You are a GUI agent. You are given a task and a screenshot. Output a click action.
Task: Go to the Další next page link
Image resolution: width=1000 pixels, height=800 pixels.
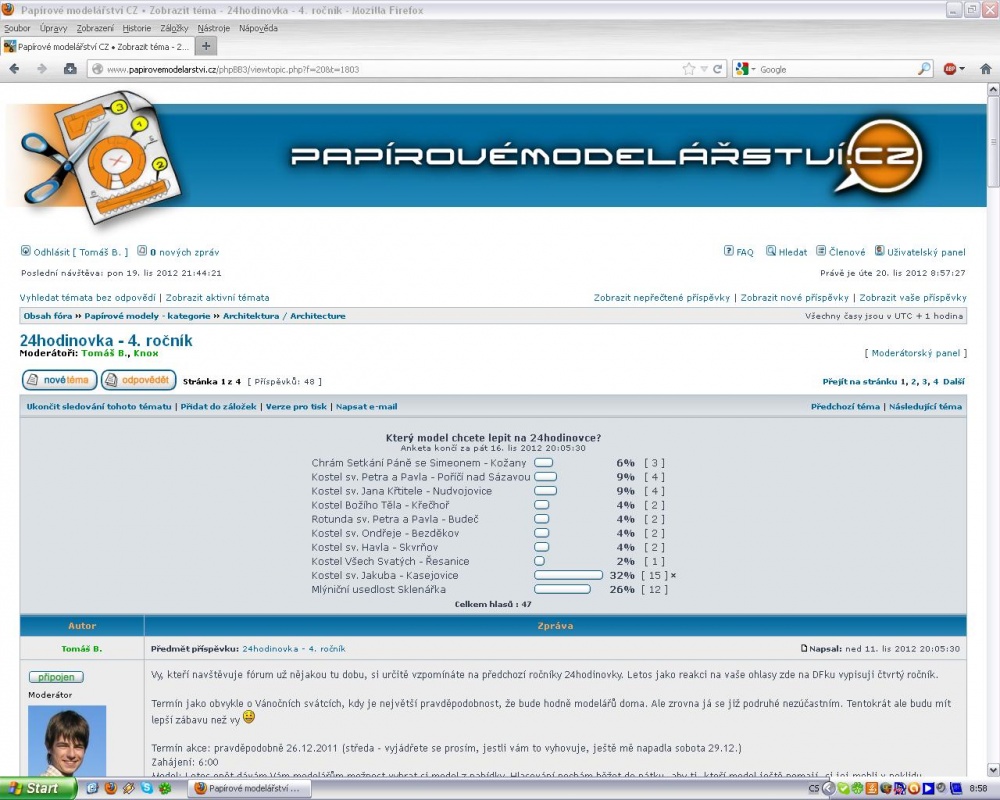point(953,381)
